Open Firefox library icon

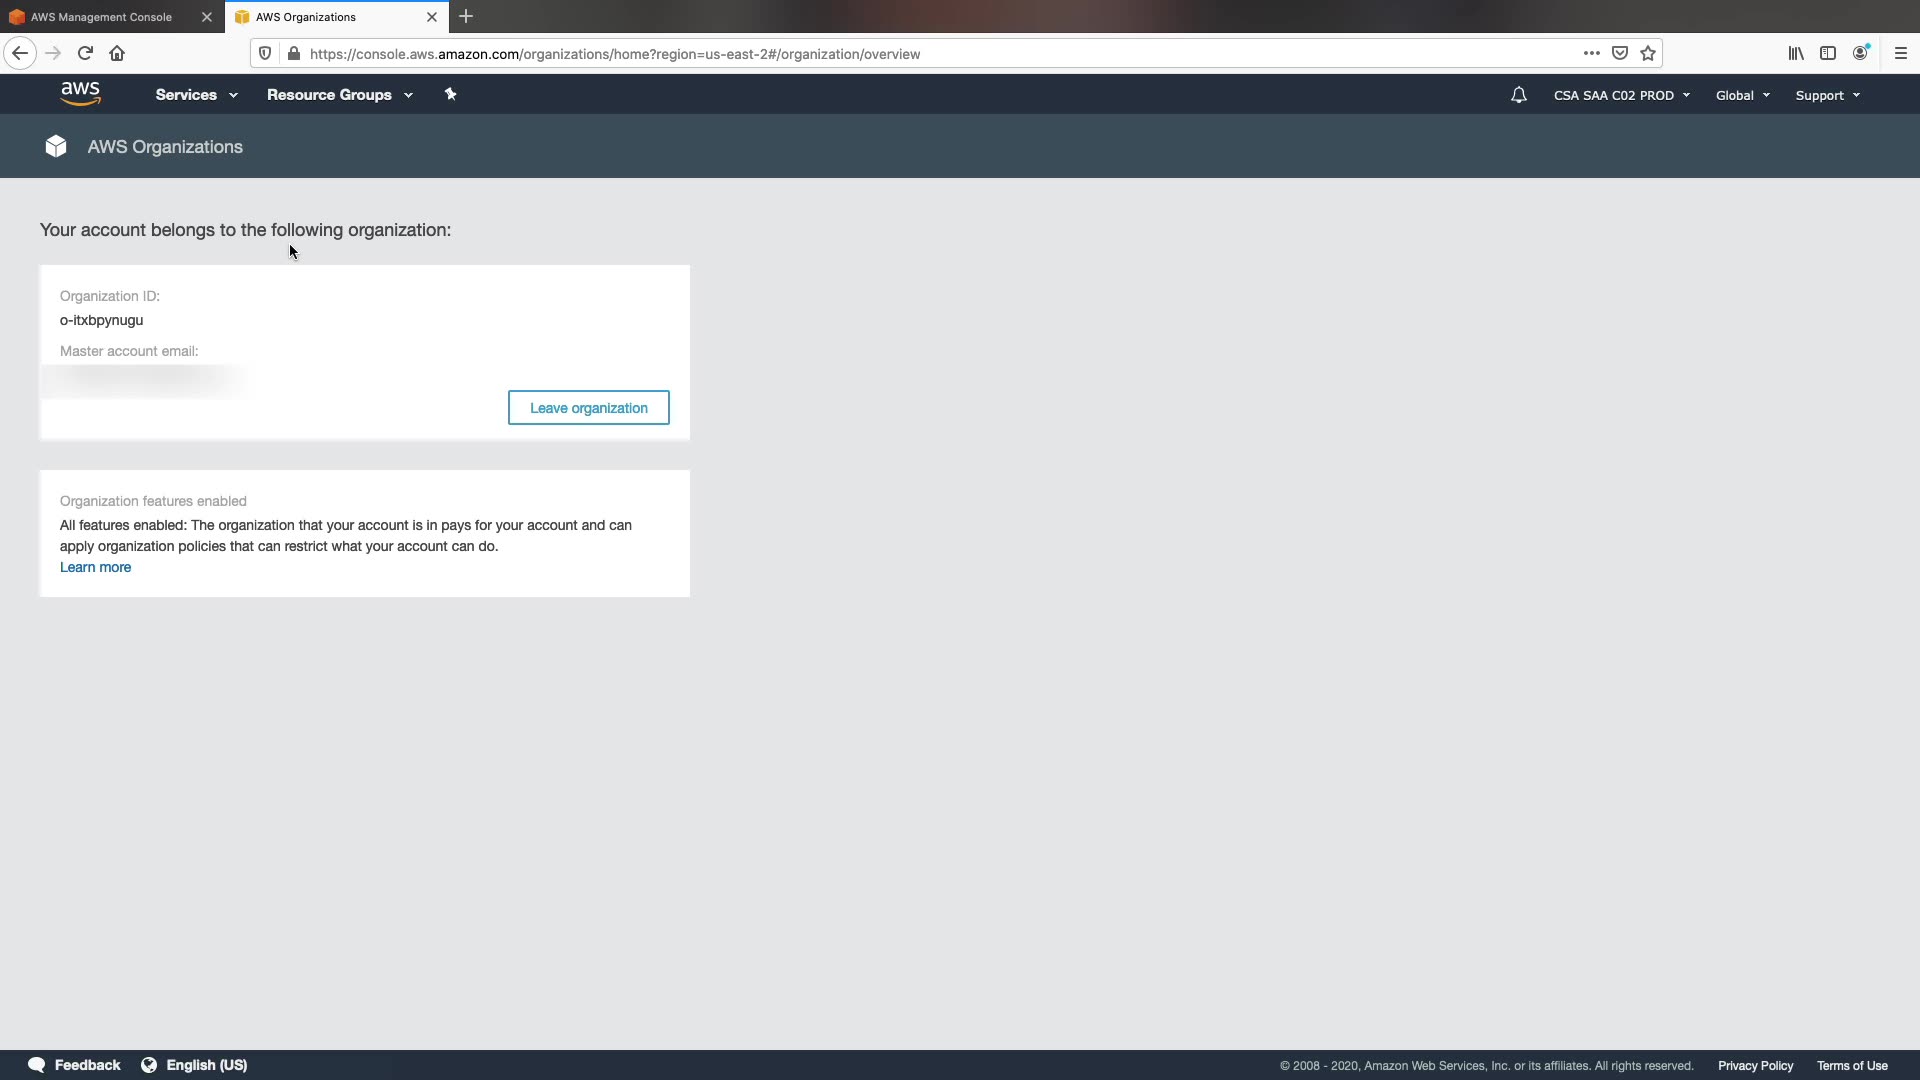click(1796, 54)
